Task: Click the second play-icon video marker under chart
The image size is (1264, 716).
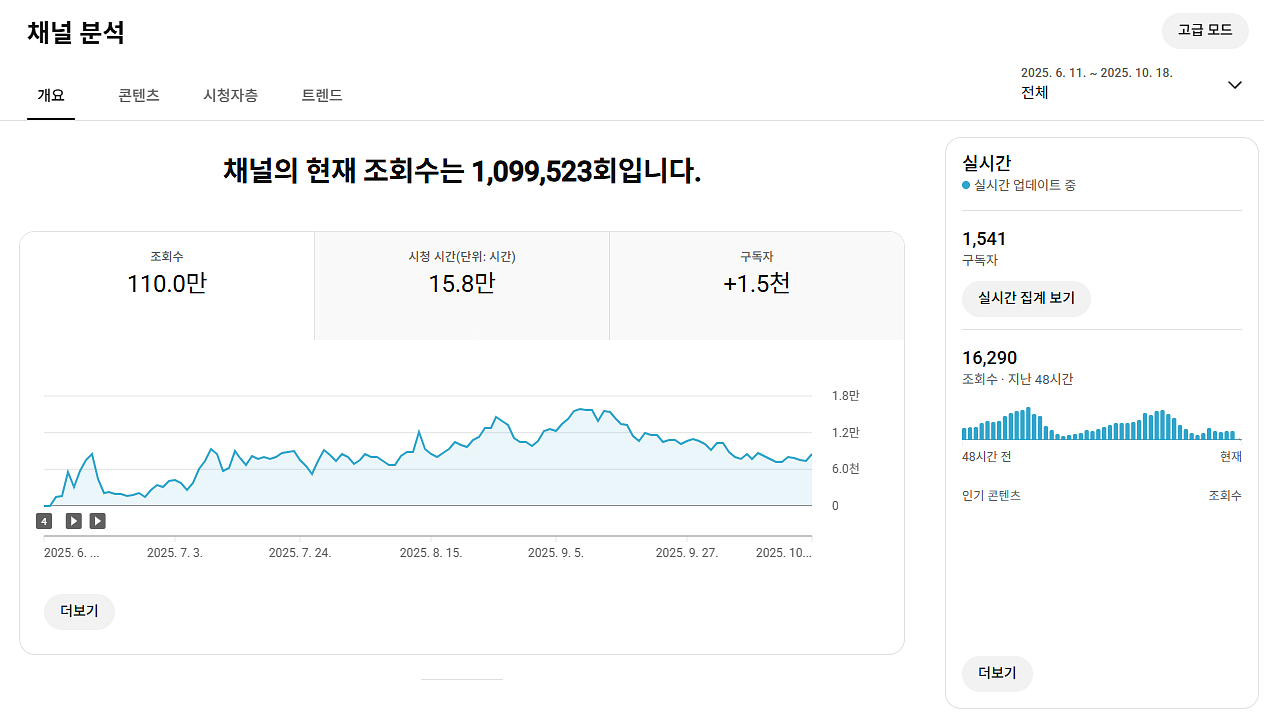Action: (x=97, y=521)
